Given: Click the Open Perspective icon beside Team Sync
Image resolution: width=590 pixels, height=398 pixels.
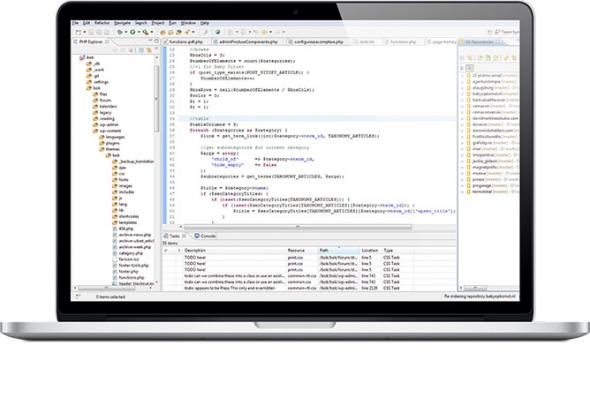Looking at the screenshot, I should point(490,32).
